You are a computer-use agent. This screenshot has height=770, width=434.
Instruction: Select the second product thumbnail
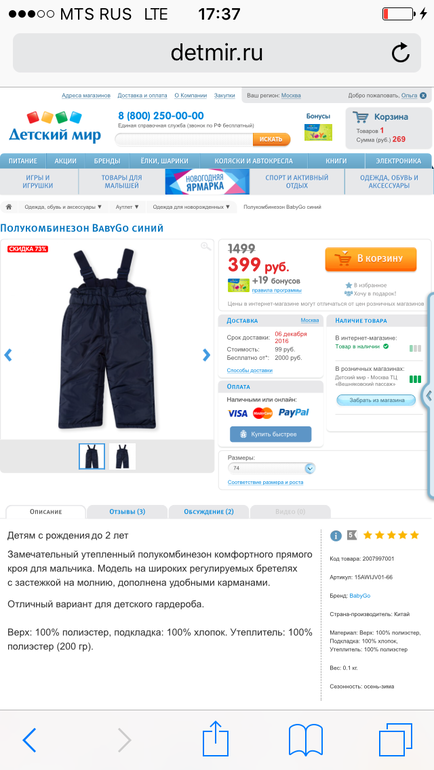(x=122, y=456)
